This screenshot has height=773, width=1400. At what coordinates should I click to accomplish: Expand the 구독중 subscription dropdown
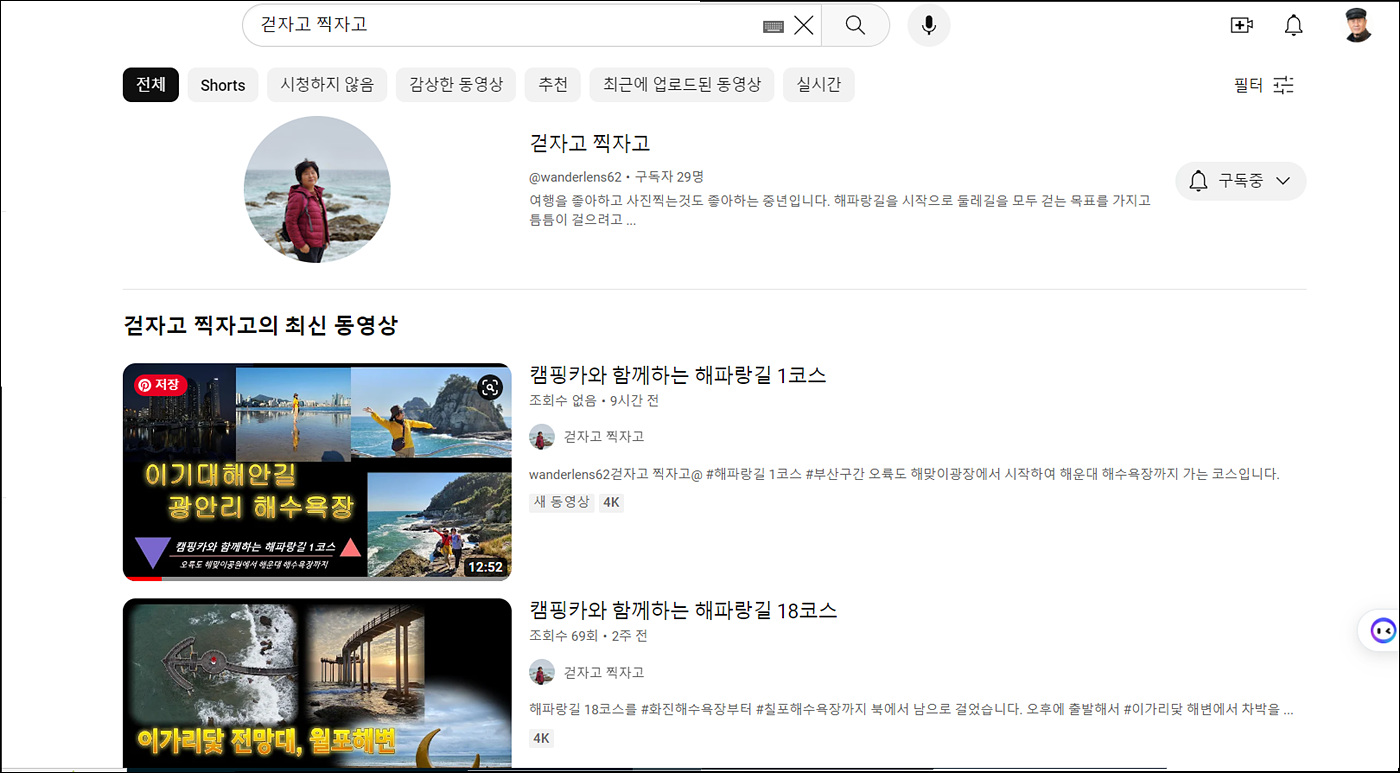tap(1240, 181)
